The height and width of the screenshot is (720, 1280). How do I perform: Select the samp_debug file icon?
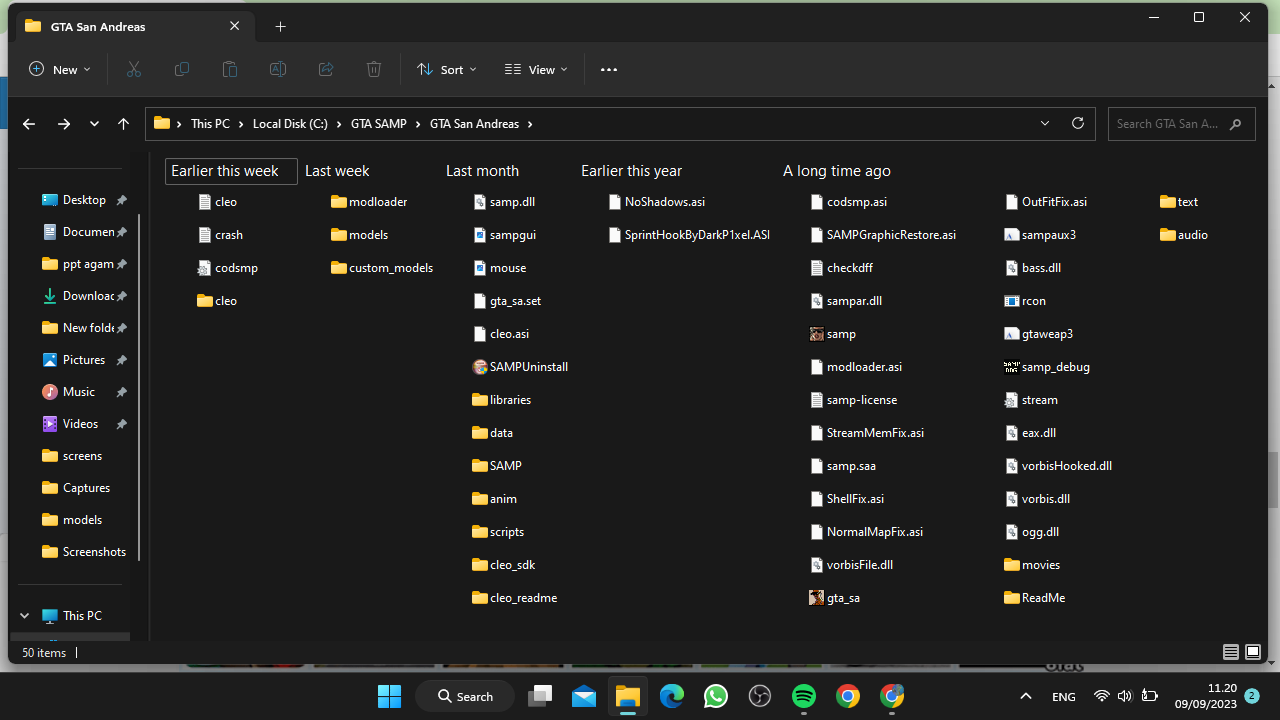[1011, 367]
